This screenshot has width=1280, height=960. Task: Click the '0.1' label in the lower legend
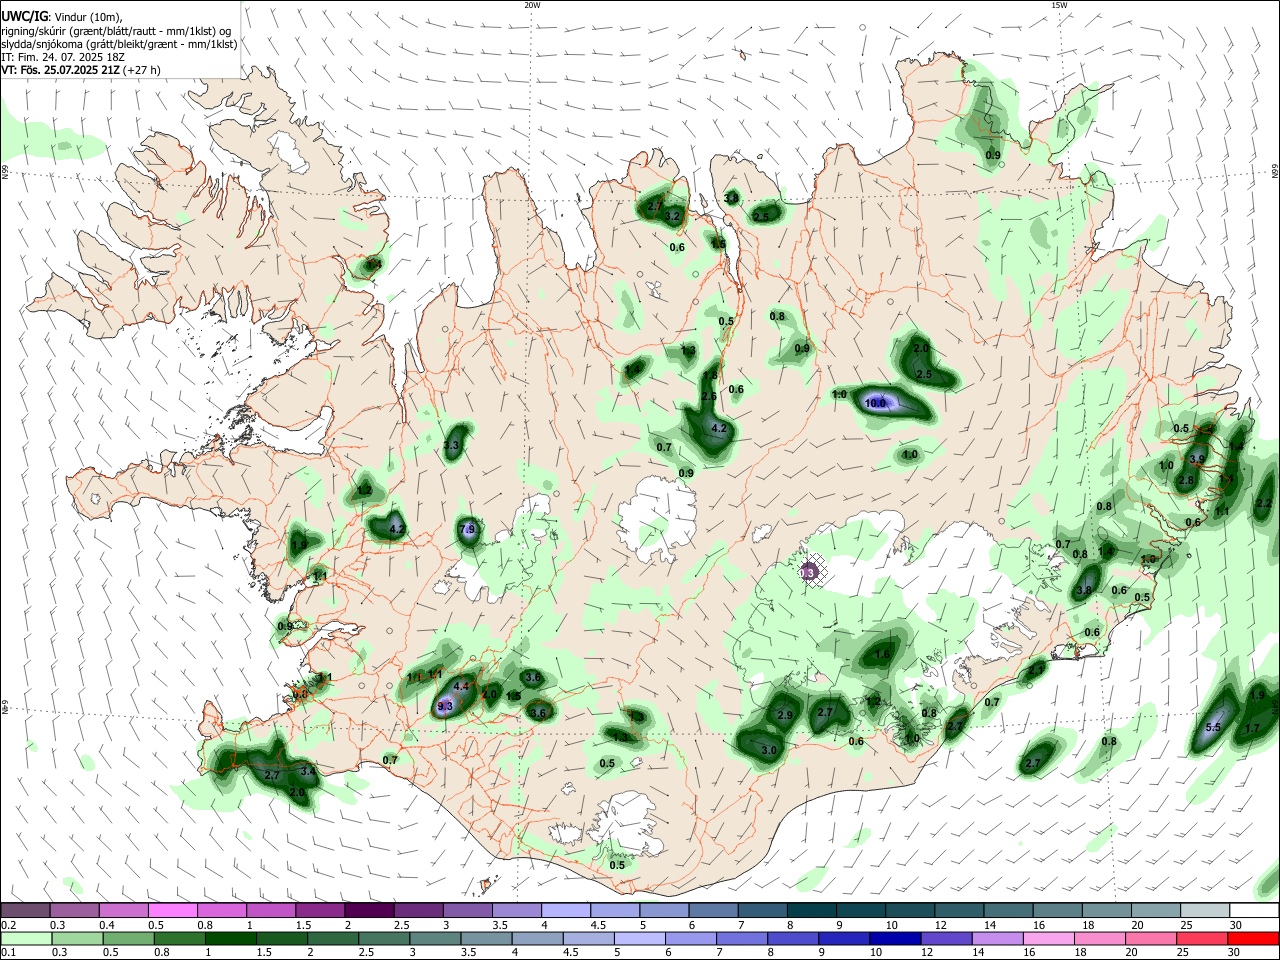[x=8, y=952]
